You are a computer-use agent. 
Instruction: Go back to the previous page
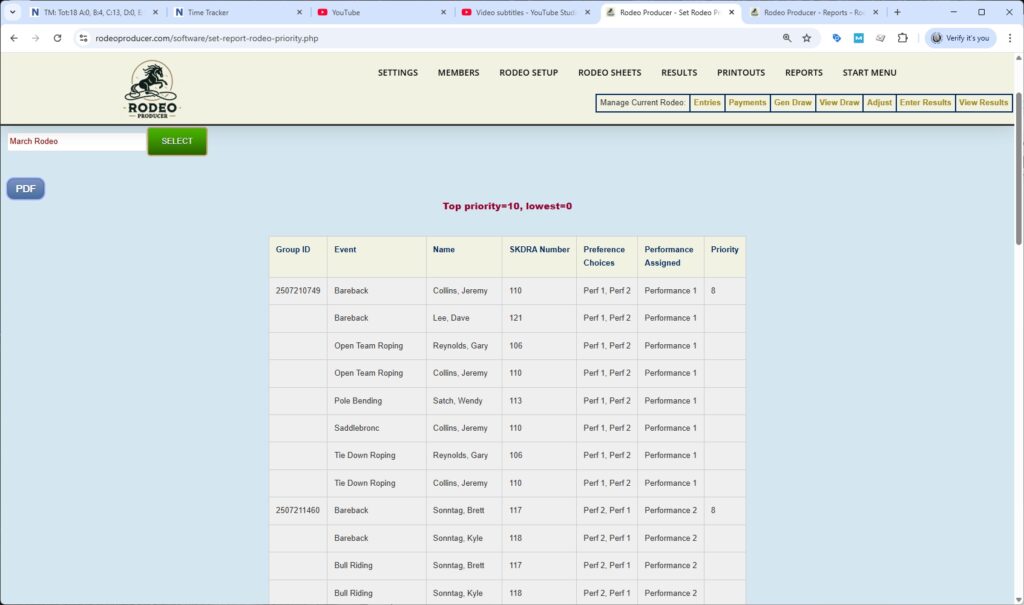14,38
